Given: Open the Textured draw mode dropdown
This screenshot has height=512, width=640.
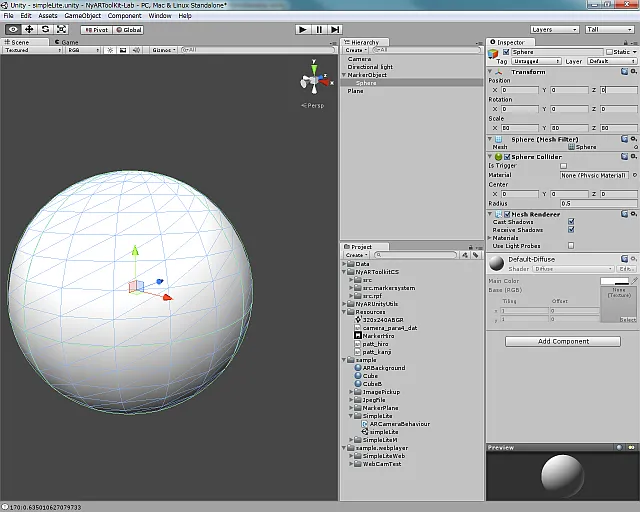Looking at the screenshot, I should click(33, 50).
